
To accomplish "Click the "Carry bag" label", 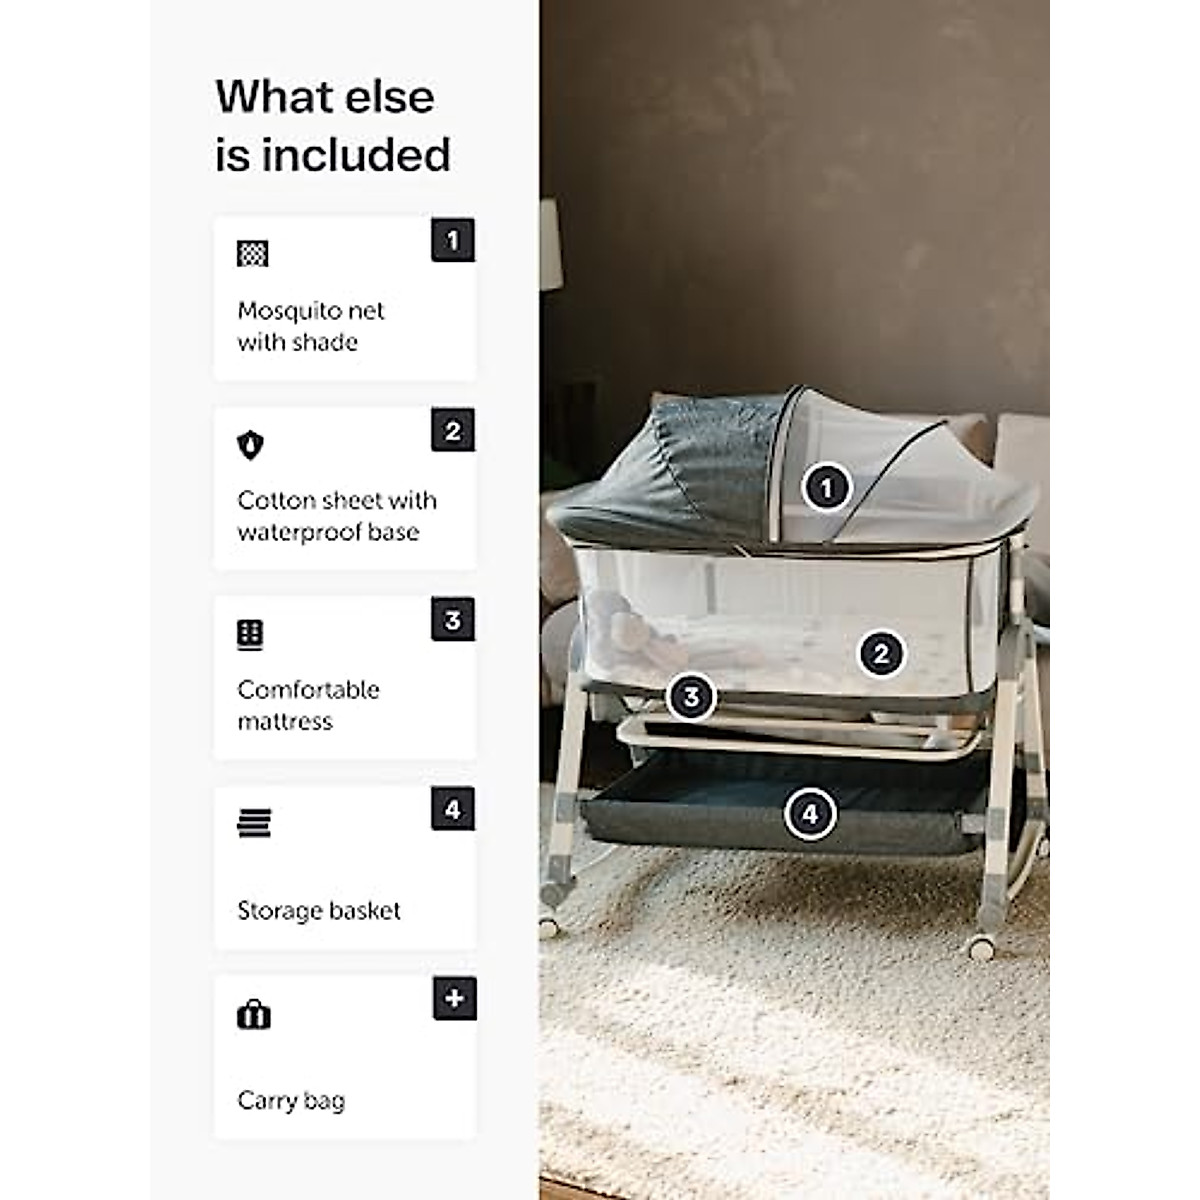I will pyautogui.click(x=291, y=1101).
